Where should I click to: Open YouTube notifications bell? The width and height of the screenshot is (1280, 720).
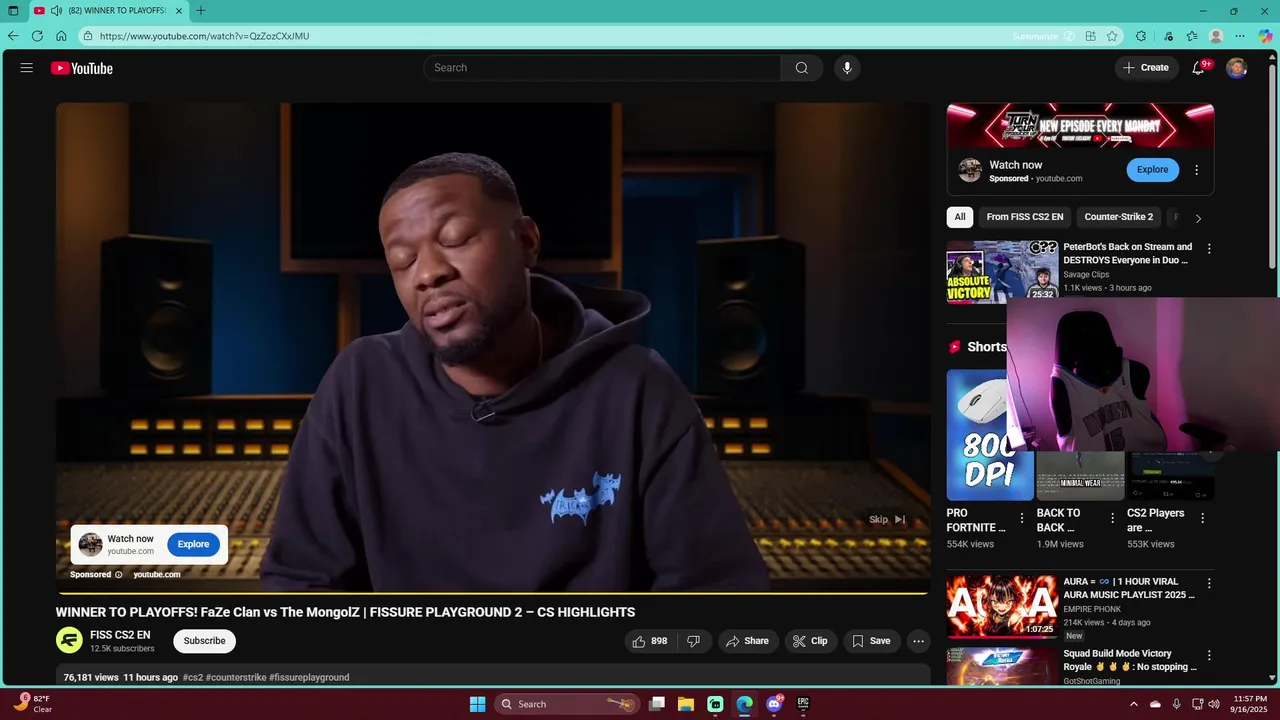coord(1198,68)
